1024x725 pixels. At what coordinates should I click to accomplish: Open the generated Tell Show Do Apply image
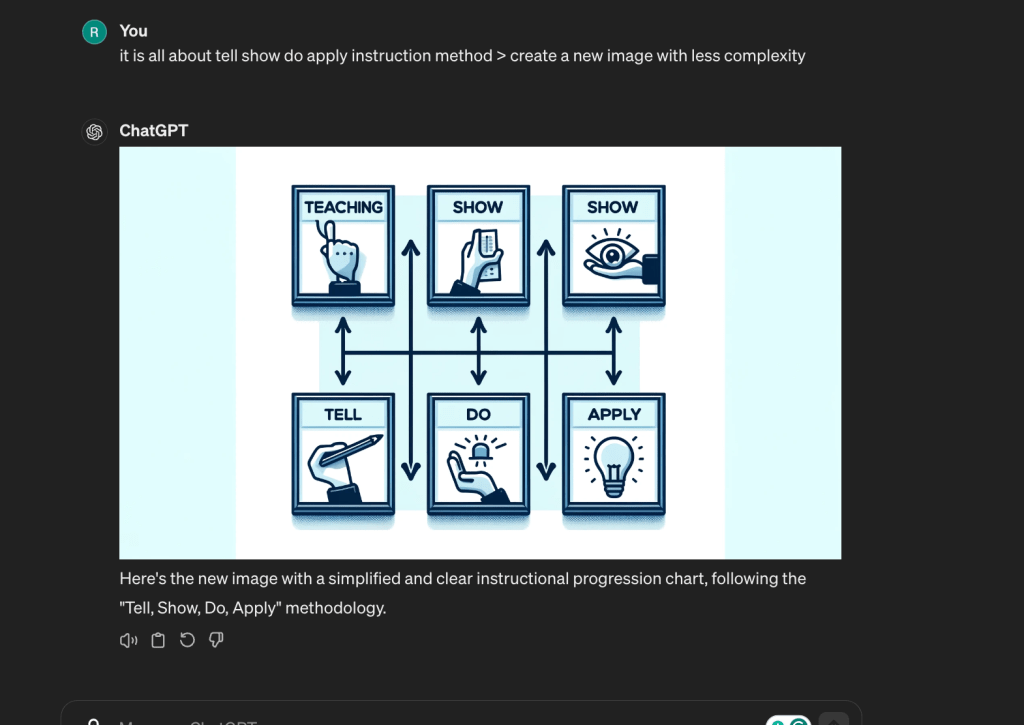tap(480, 353)
